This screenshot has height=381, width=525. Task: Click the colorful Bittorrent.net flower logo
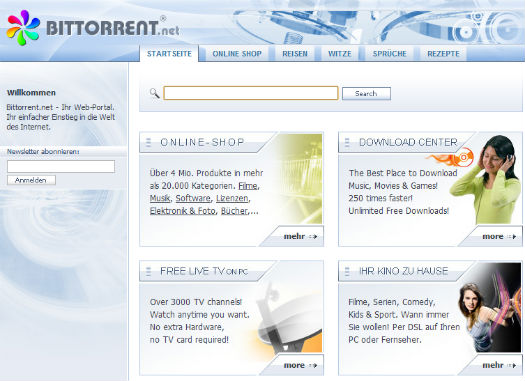(x=23, y=28)
